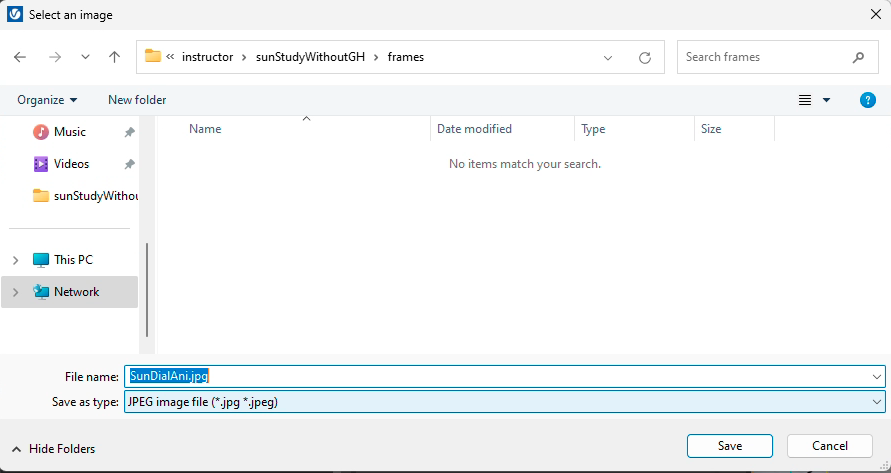Click the Cancel button
Viewport: 891px width, 473px height.
click(830, 446)
